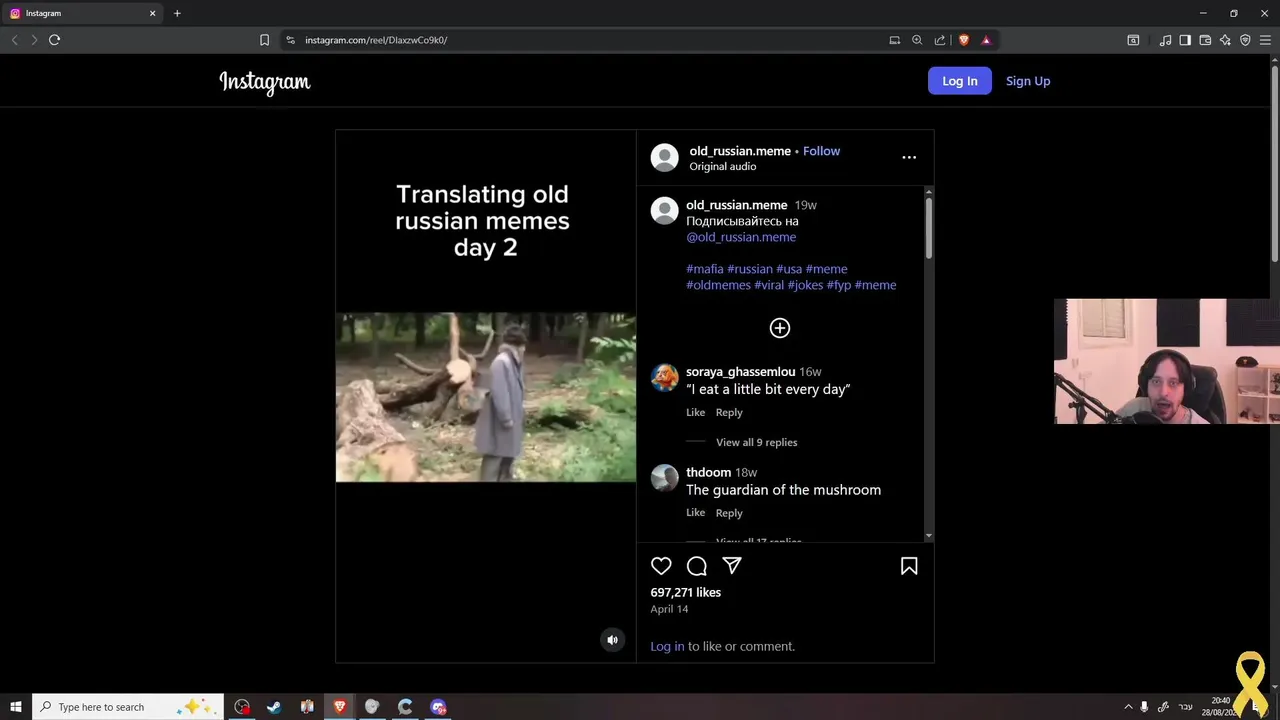
Task: Expand View all 9 replies
Action: 757,442
